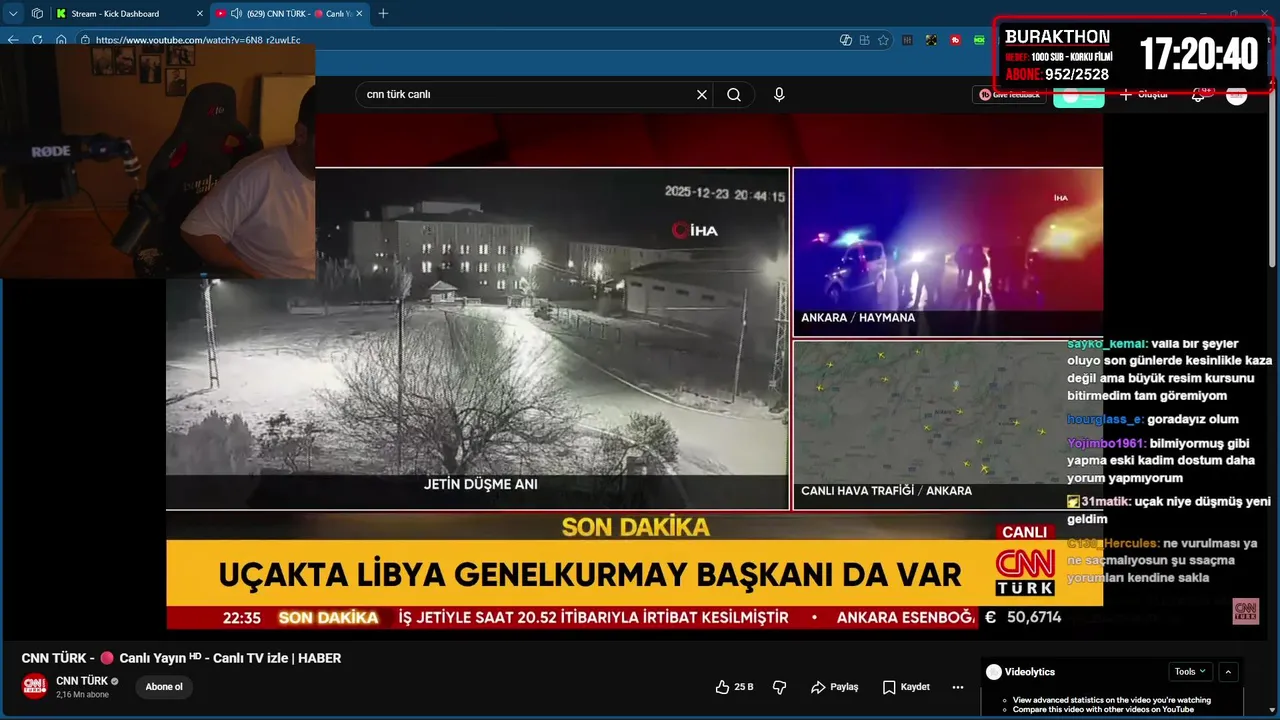The width and height of the screenshot is (1280, 720).
Task: Click the Abone ol subscribe button
Action: point(164,687)
